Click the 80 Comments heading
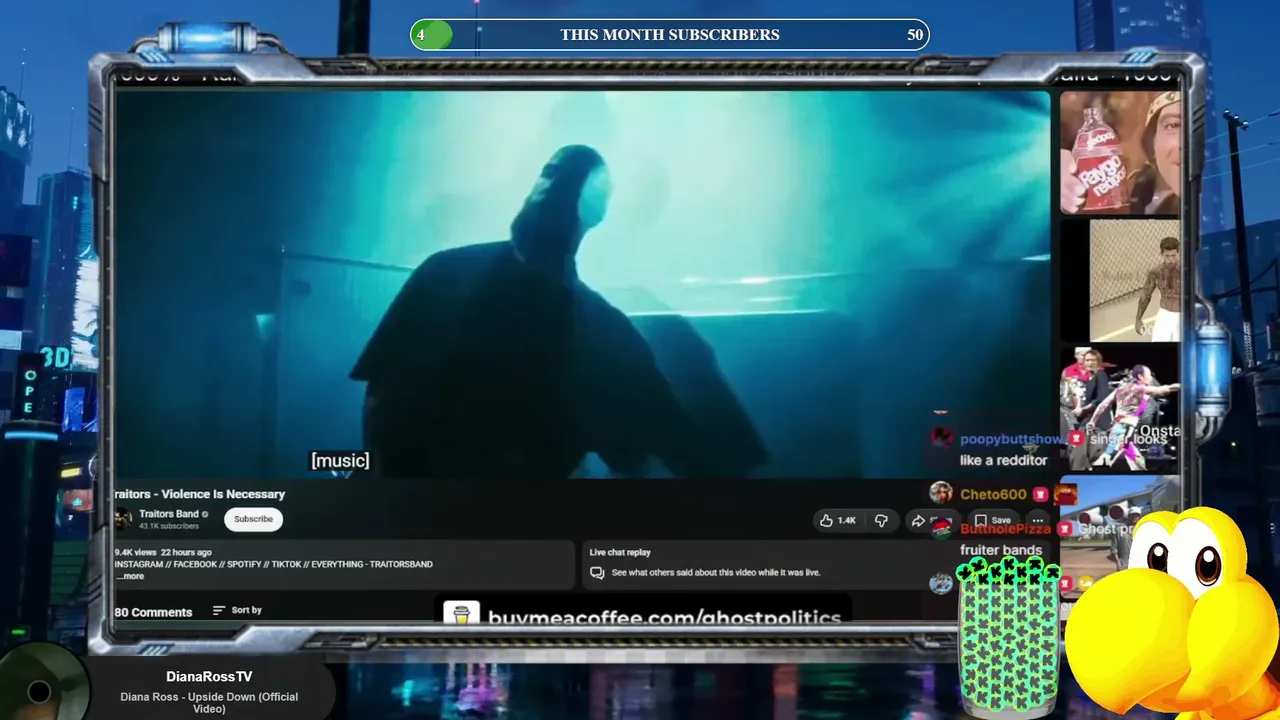 153,612
